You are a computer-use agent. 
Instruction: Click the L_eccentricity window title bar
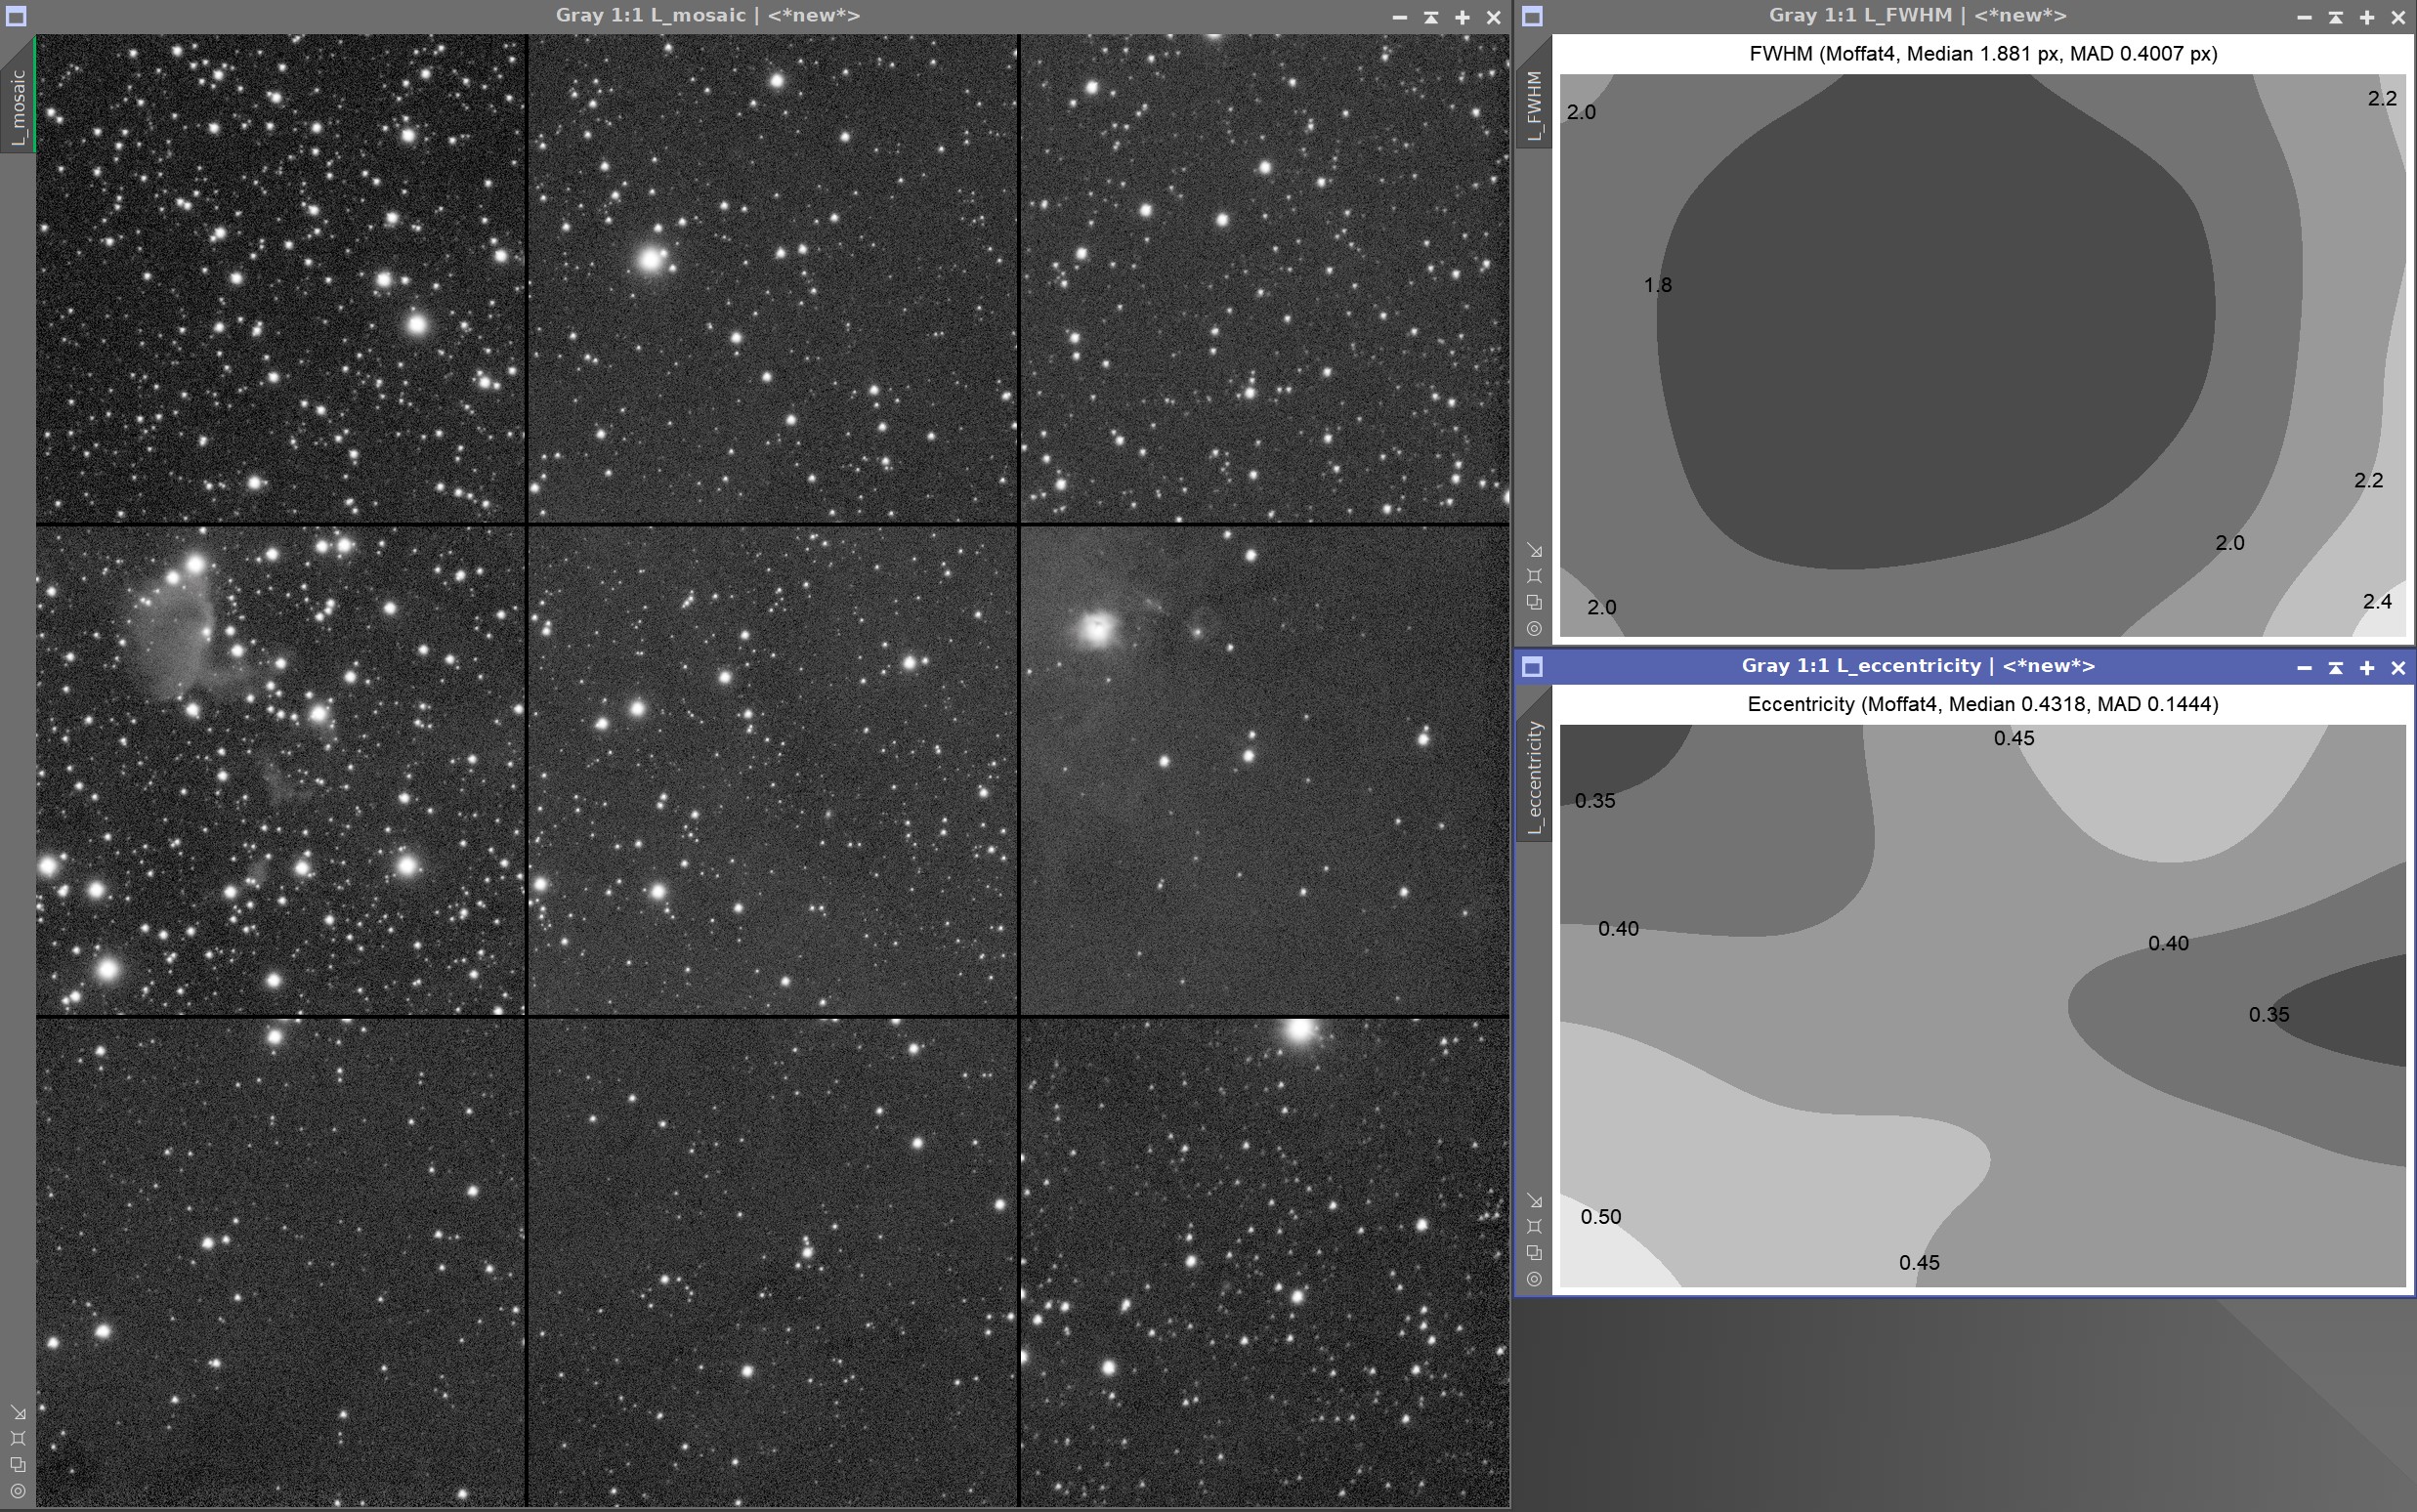tap(1917, 666)
